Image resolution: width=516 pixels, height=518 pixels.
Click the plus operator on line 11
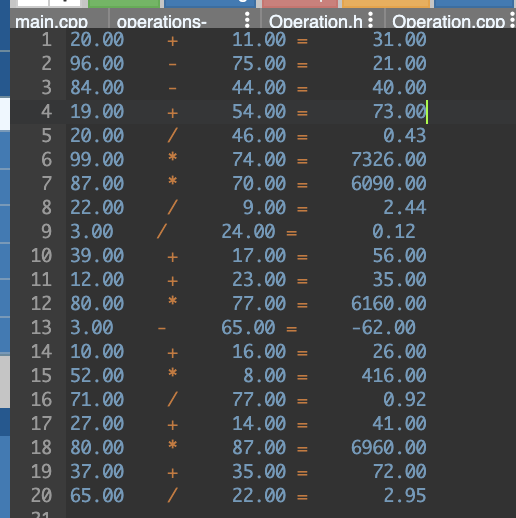[172, 281]
